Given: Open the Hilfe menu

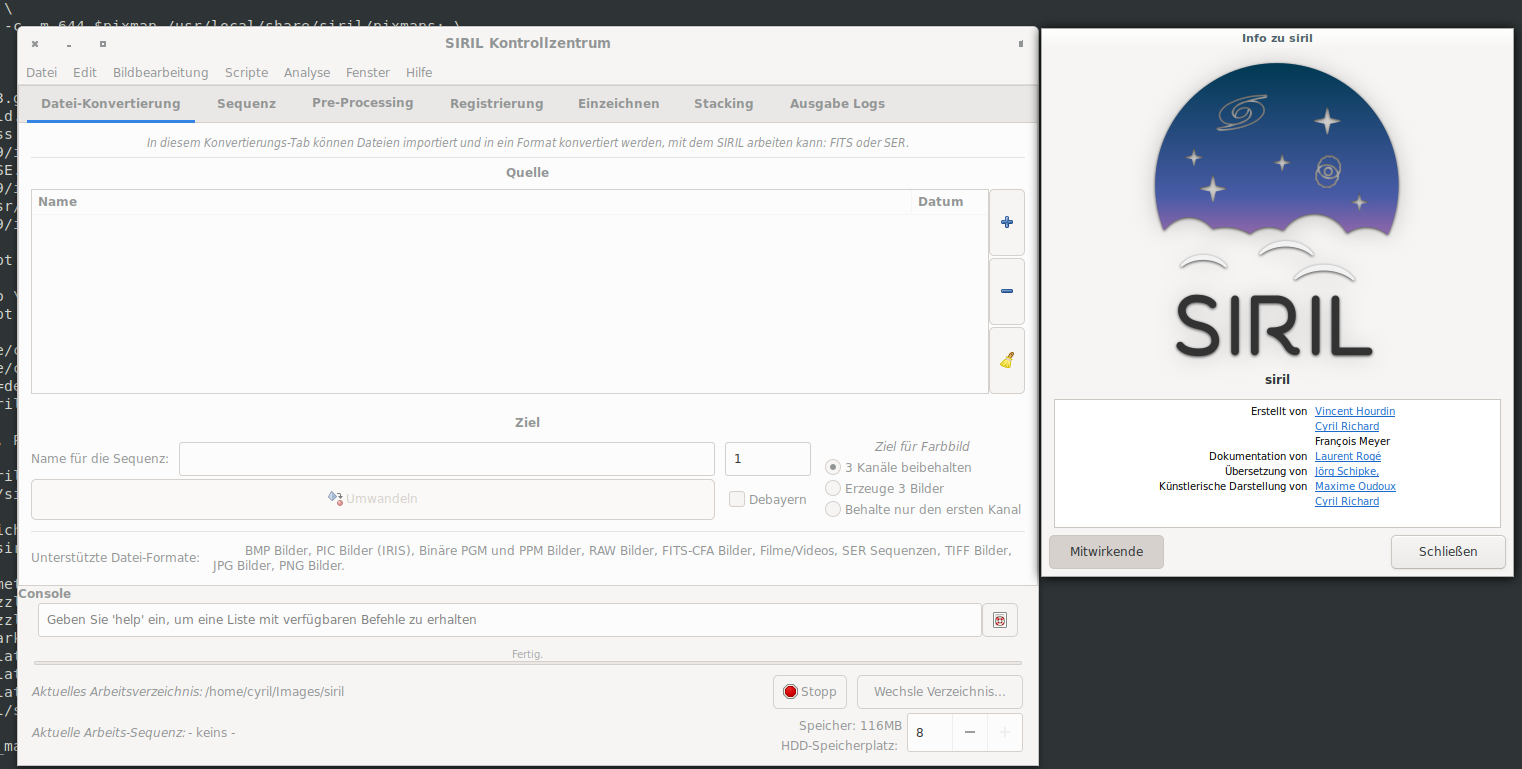Looking at the screenshot, I should (x=419, y=72).
